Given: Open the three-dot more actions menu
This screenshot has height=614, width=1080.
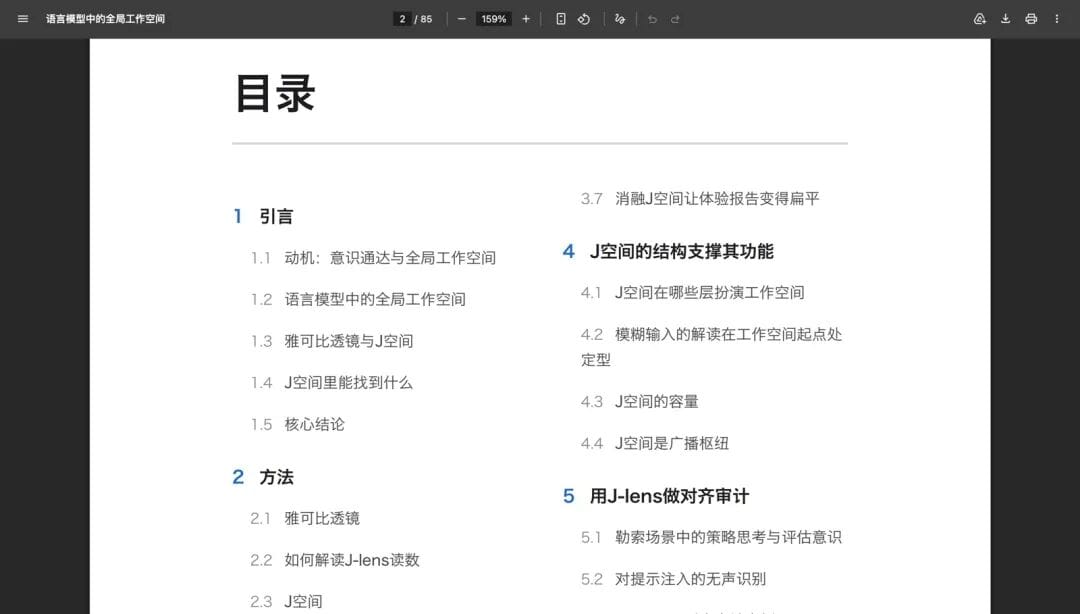Looking at the screenshot, I should pos(1057,19).
